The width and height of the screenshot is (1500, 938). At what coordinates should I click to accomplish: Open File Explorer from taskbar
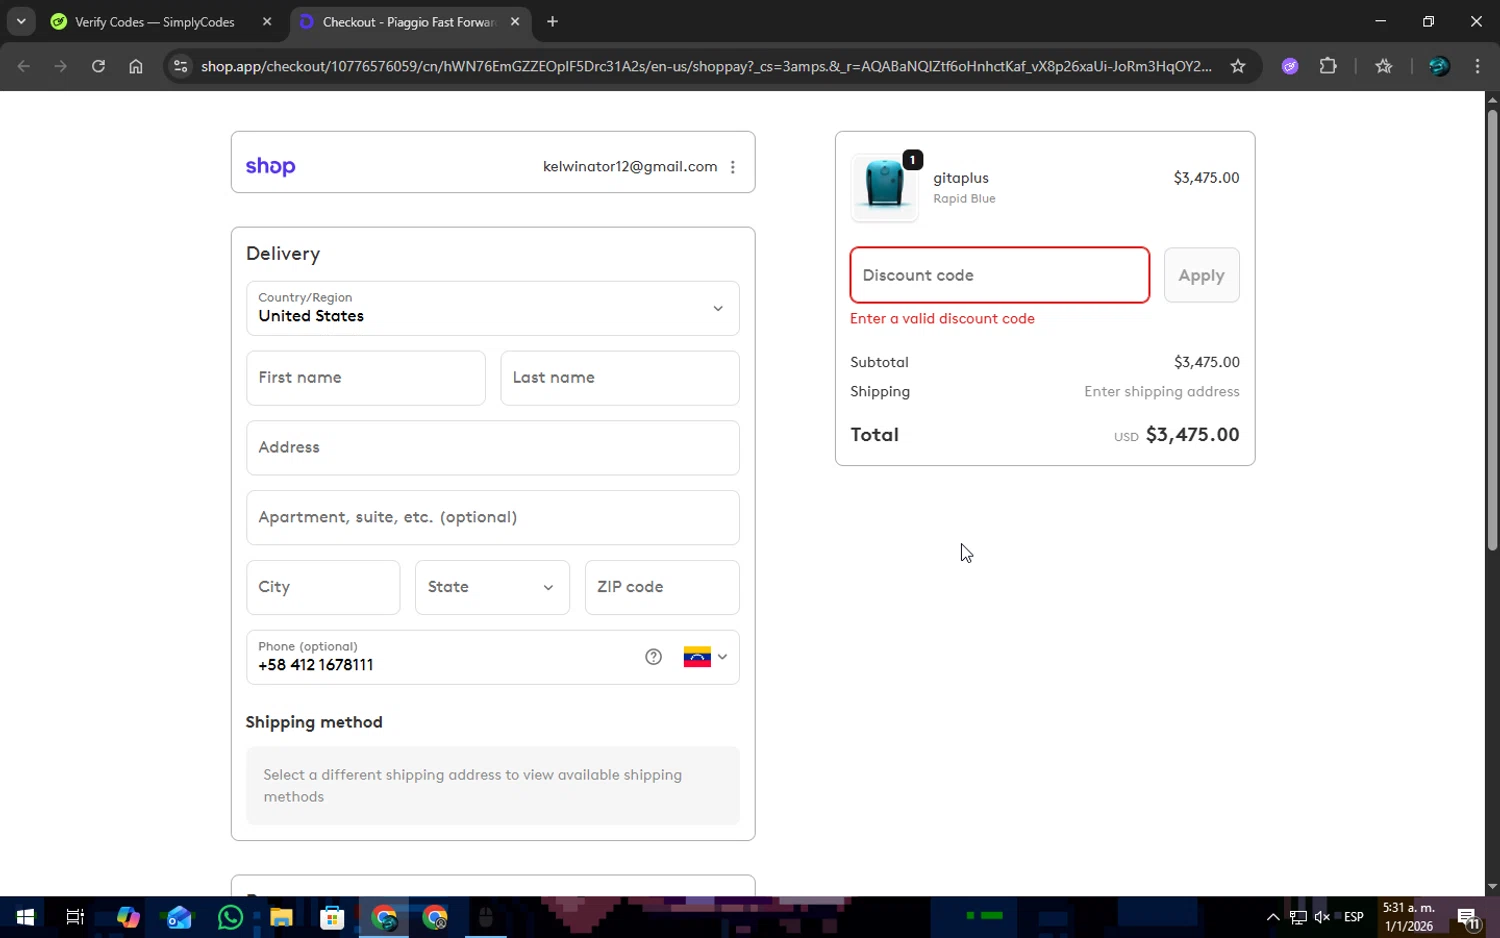coord(281,917)
